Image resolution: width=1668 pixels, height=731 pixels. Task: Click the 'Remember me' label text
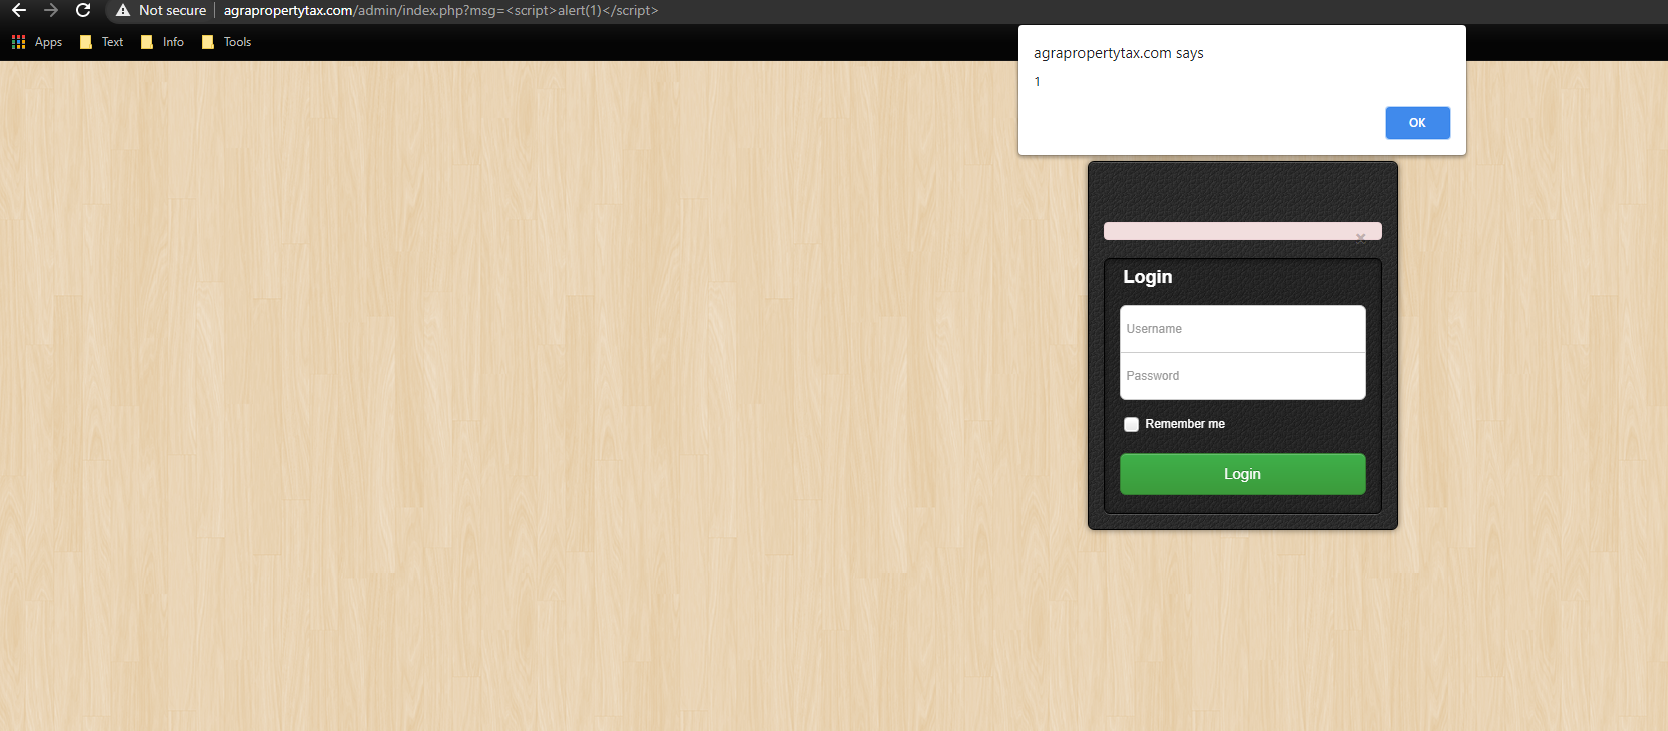point(1185,424)
